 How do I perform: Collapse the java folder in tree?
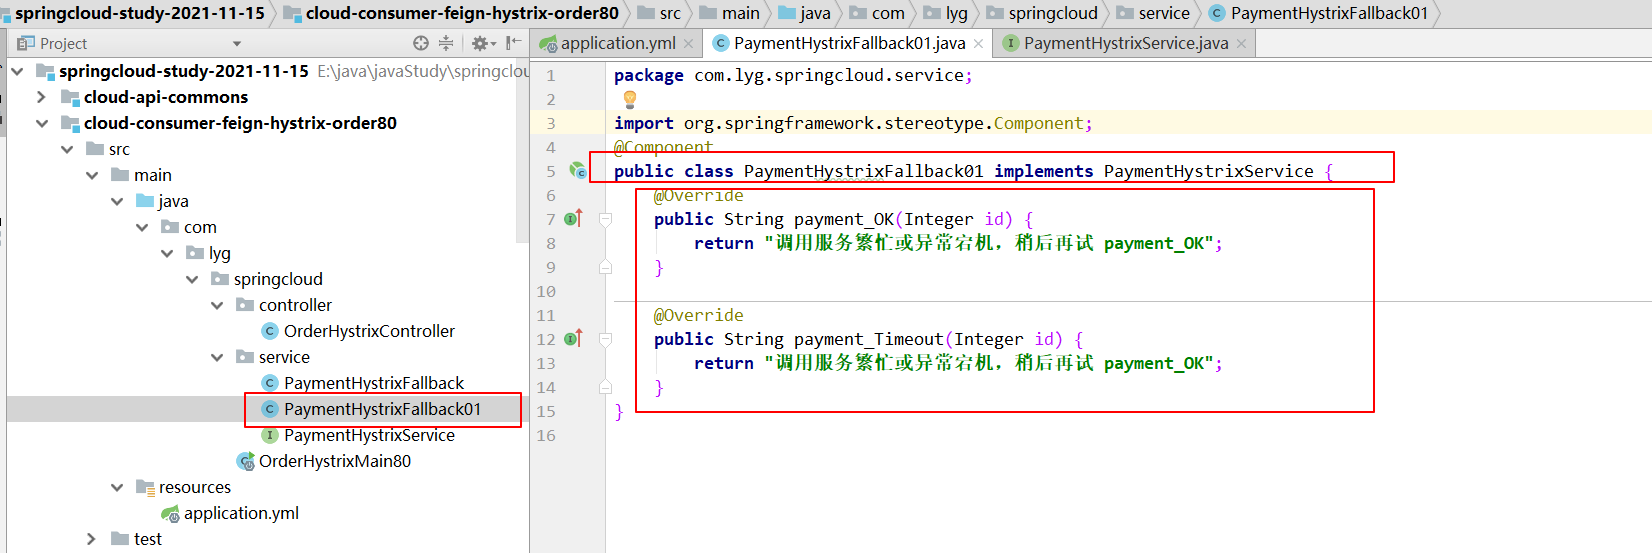coord(117,201)
